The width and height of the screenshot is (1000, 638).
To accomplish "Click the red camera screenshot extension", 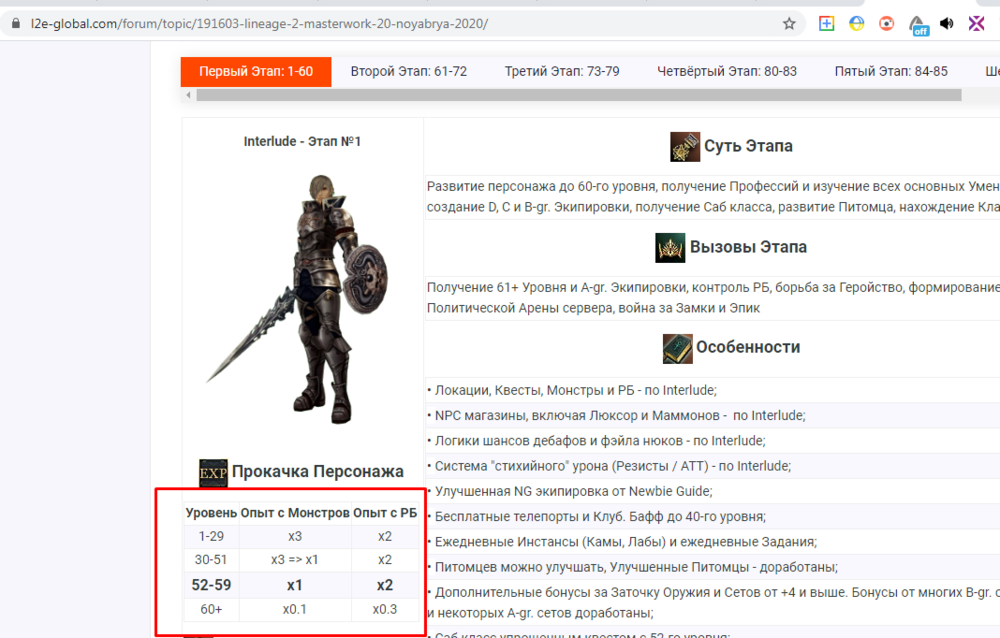I will click(x=887, y=23).
